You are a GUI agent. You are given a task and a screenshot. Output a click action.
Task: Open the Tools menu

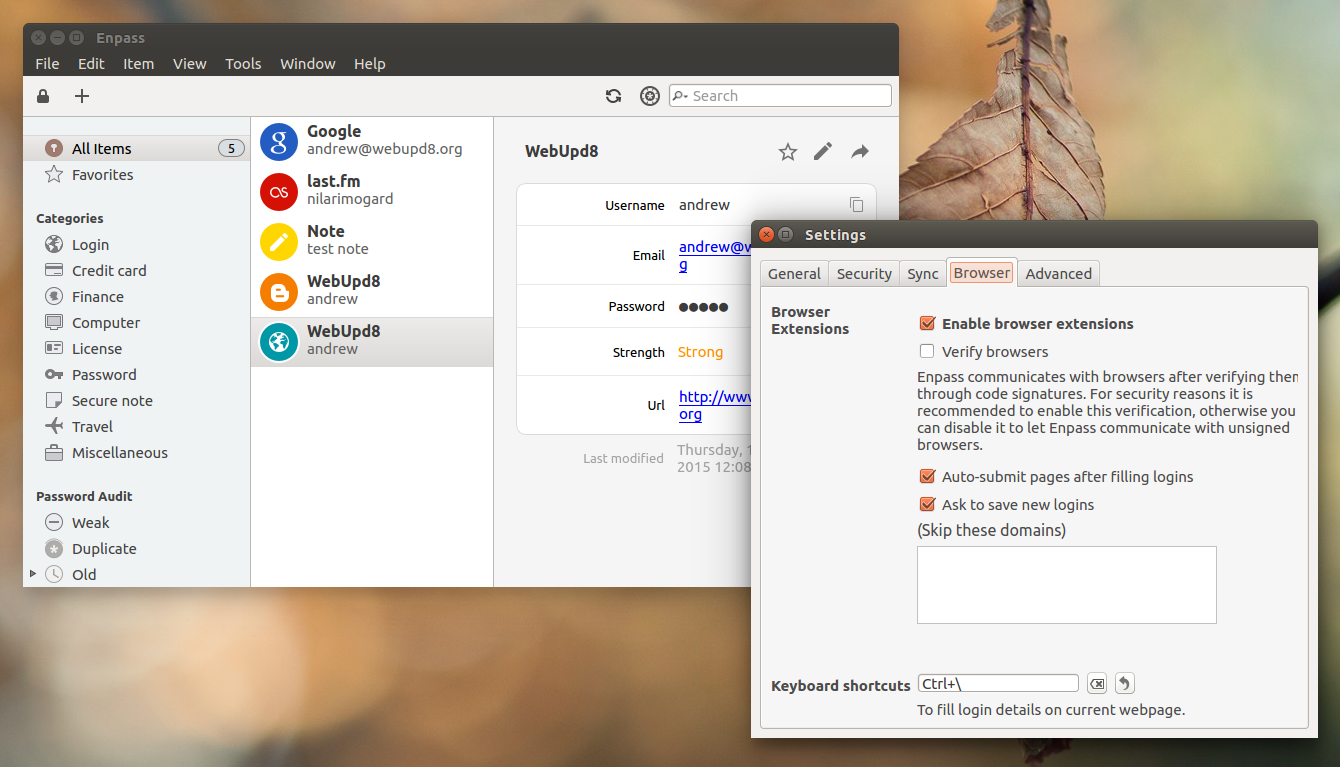pyautogui.click(x=243, y=64)
